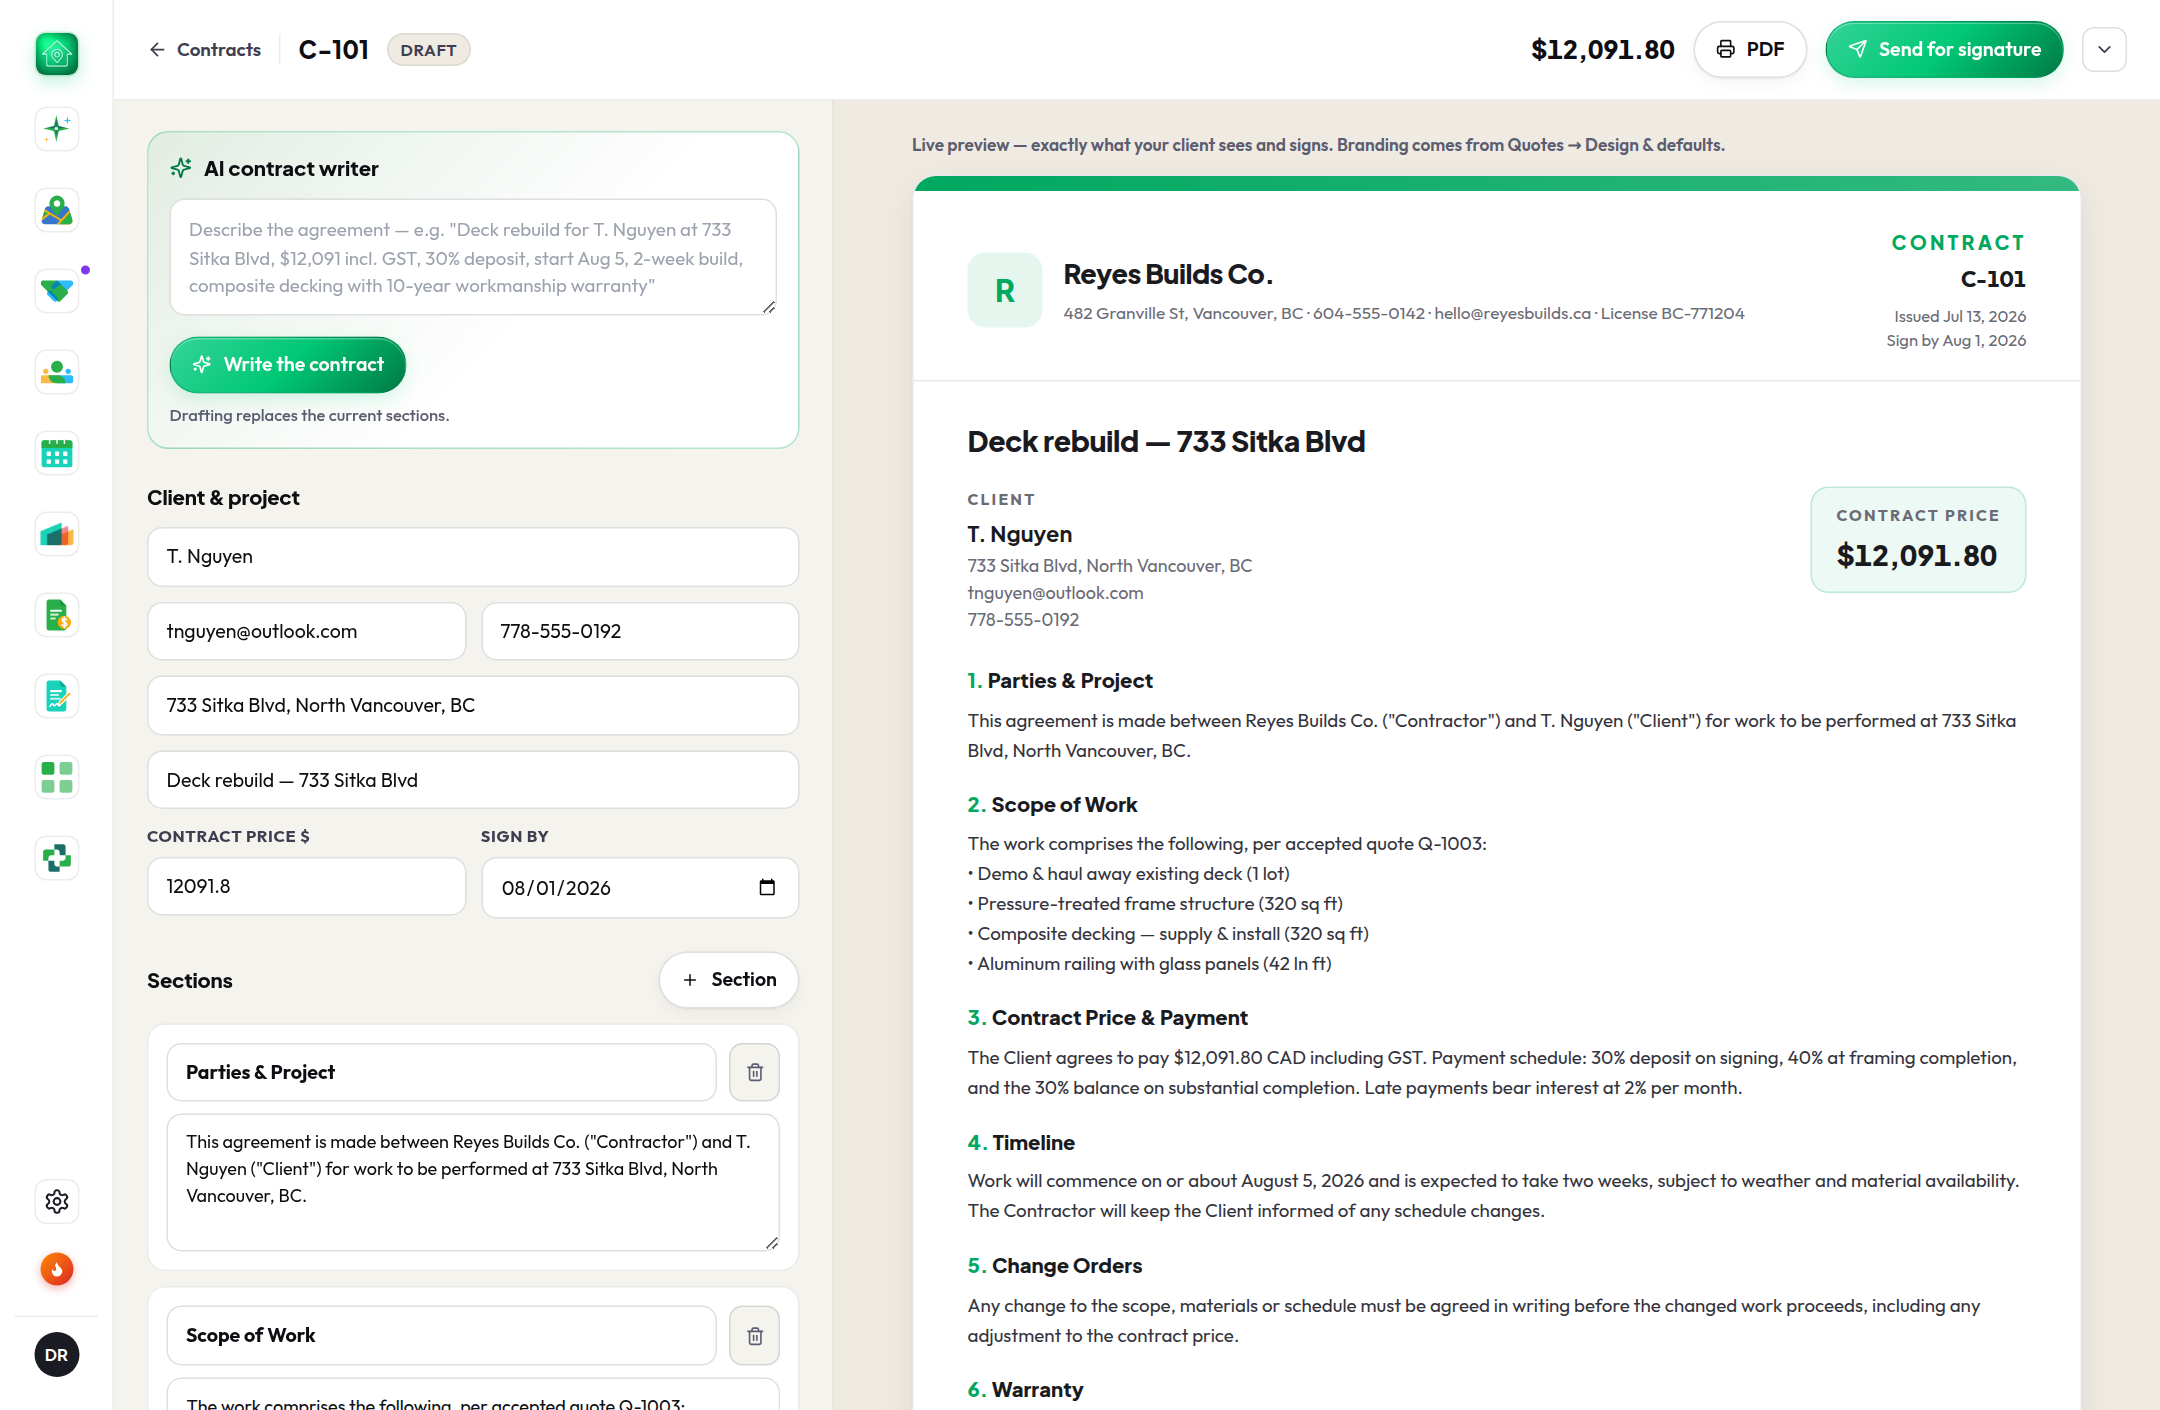Click '5. Change Orders' preview heading
The height and width of the screenshot is (1410, 2160).
[x=1055, y=1266]
